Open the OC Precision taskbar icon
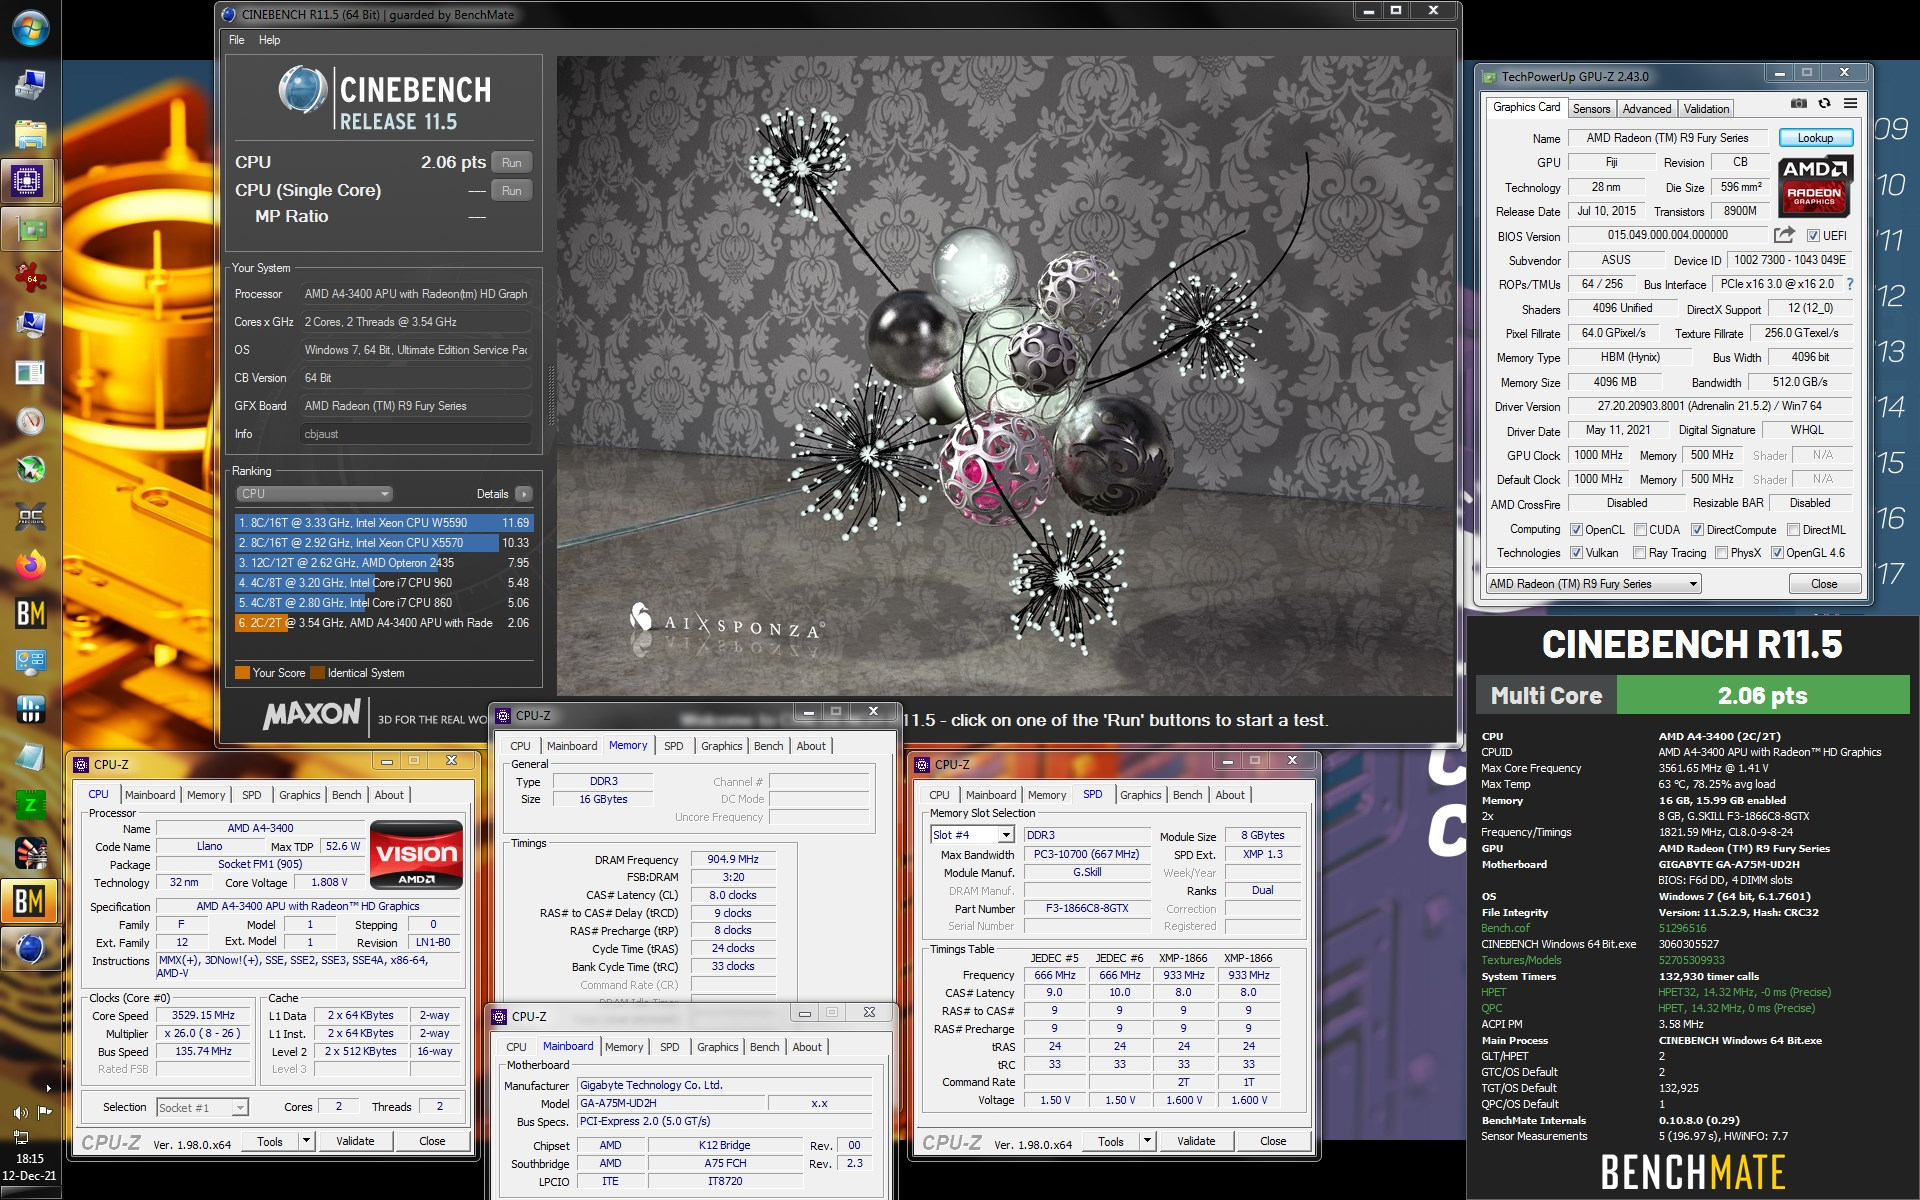 tap(30, 517)
